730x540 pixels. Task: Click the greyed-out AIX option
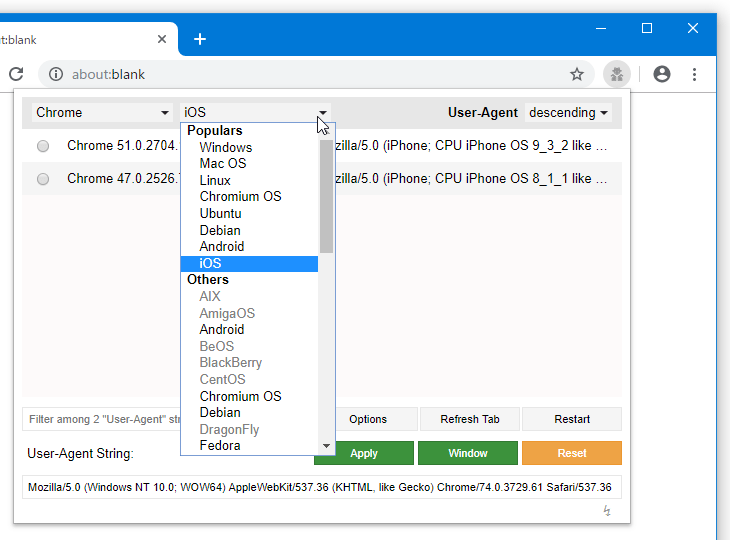point(249,297)
